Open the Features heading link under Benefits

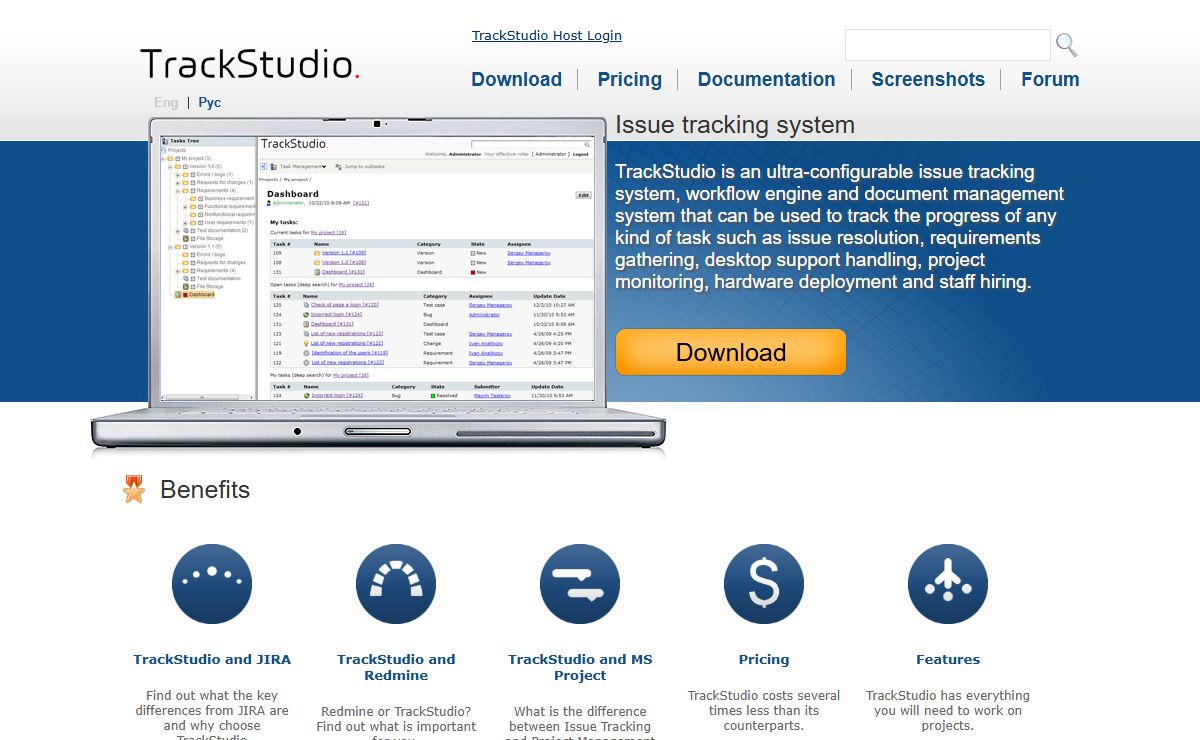point(948,659)
